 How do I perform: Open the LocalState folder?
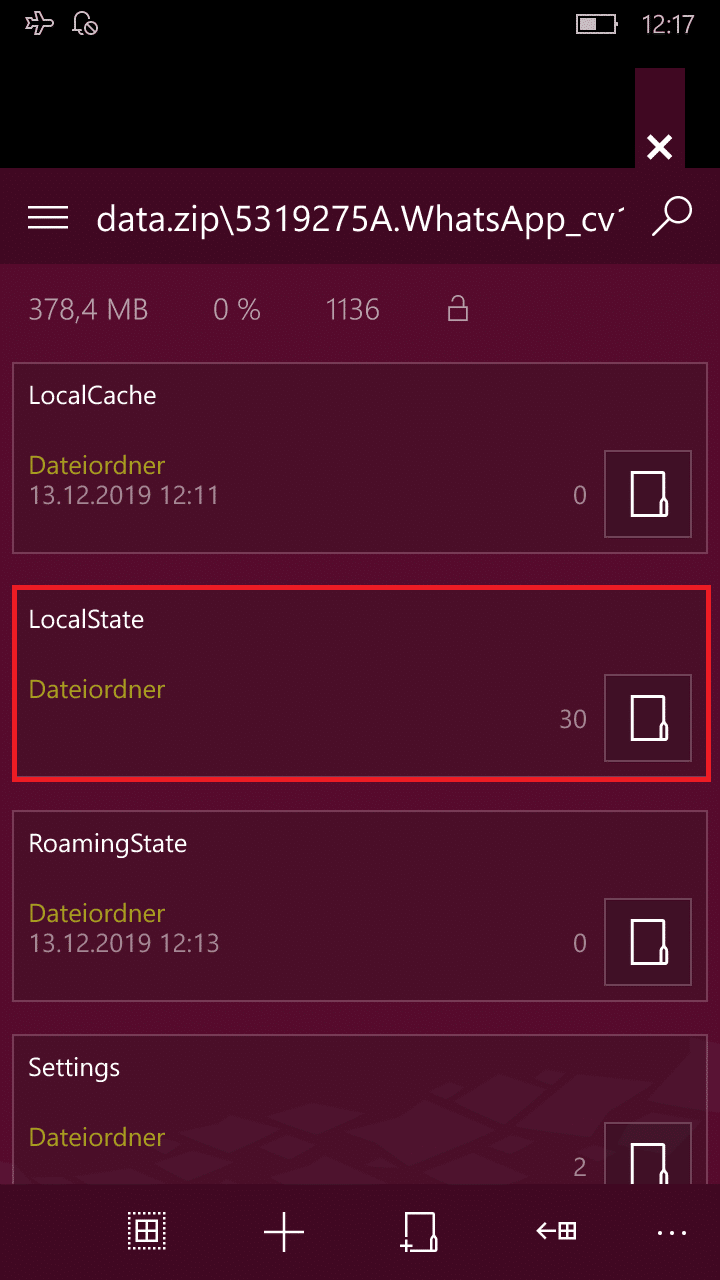pos(360,682)
